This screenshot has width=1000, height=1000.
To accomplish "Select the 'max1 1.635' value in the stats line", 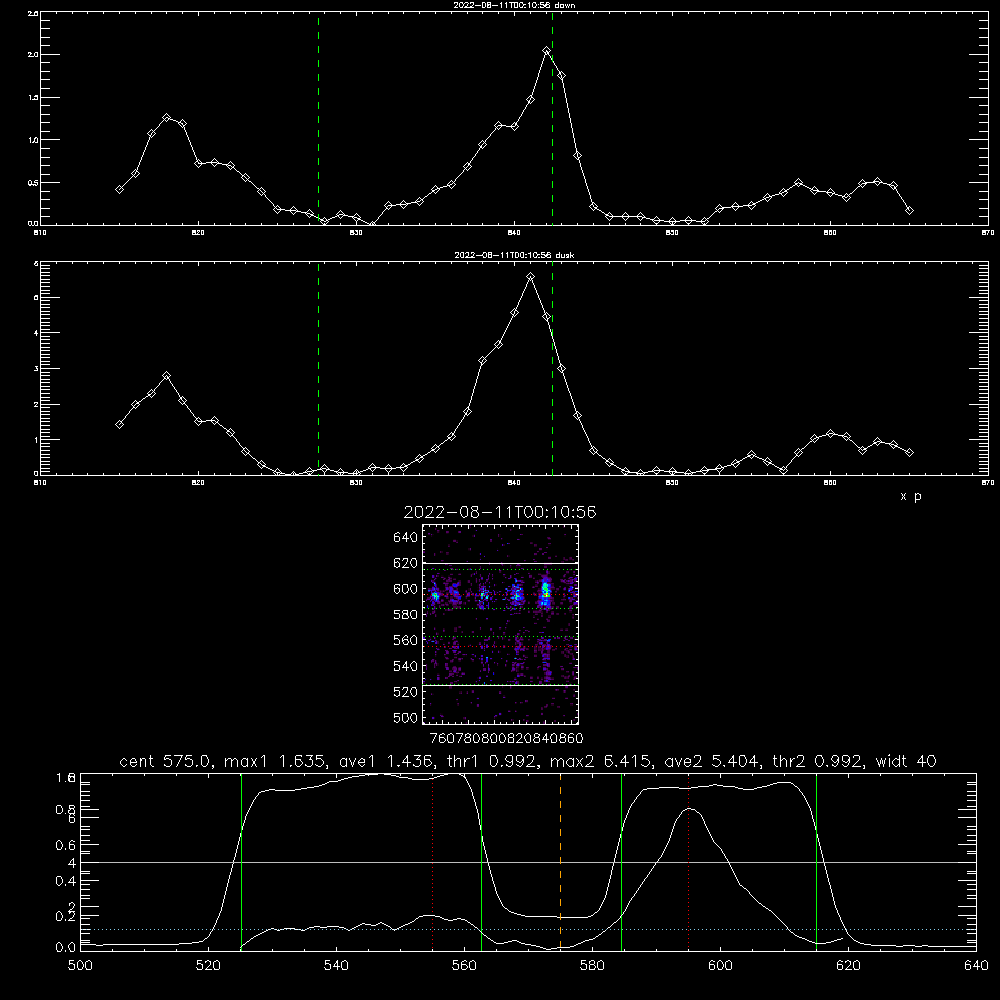I will (272, 761).
